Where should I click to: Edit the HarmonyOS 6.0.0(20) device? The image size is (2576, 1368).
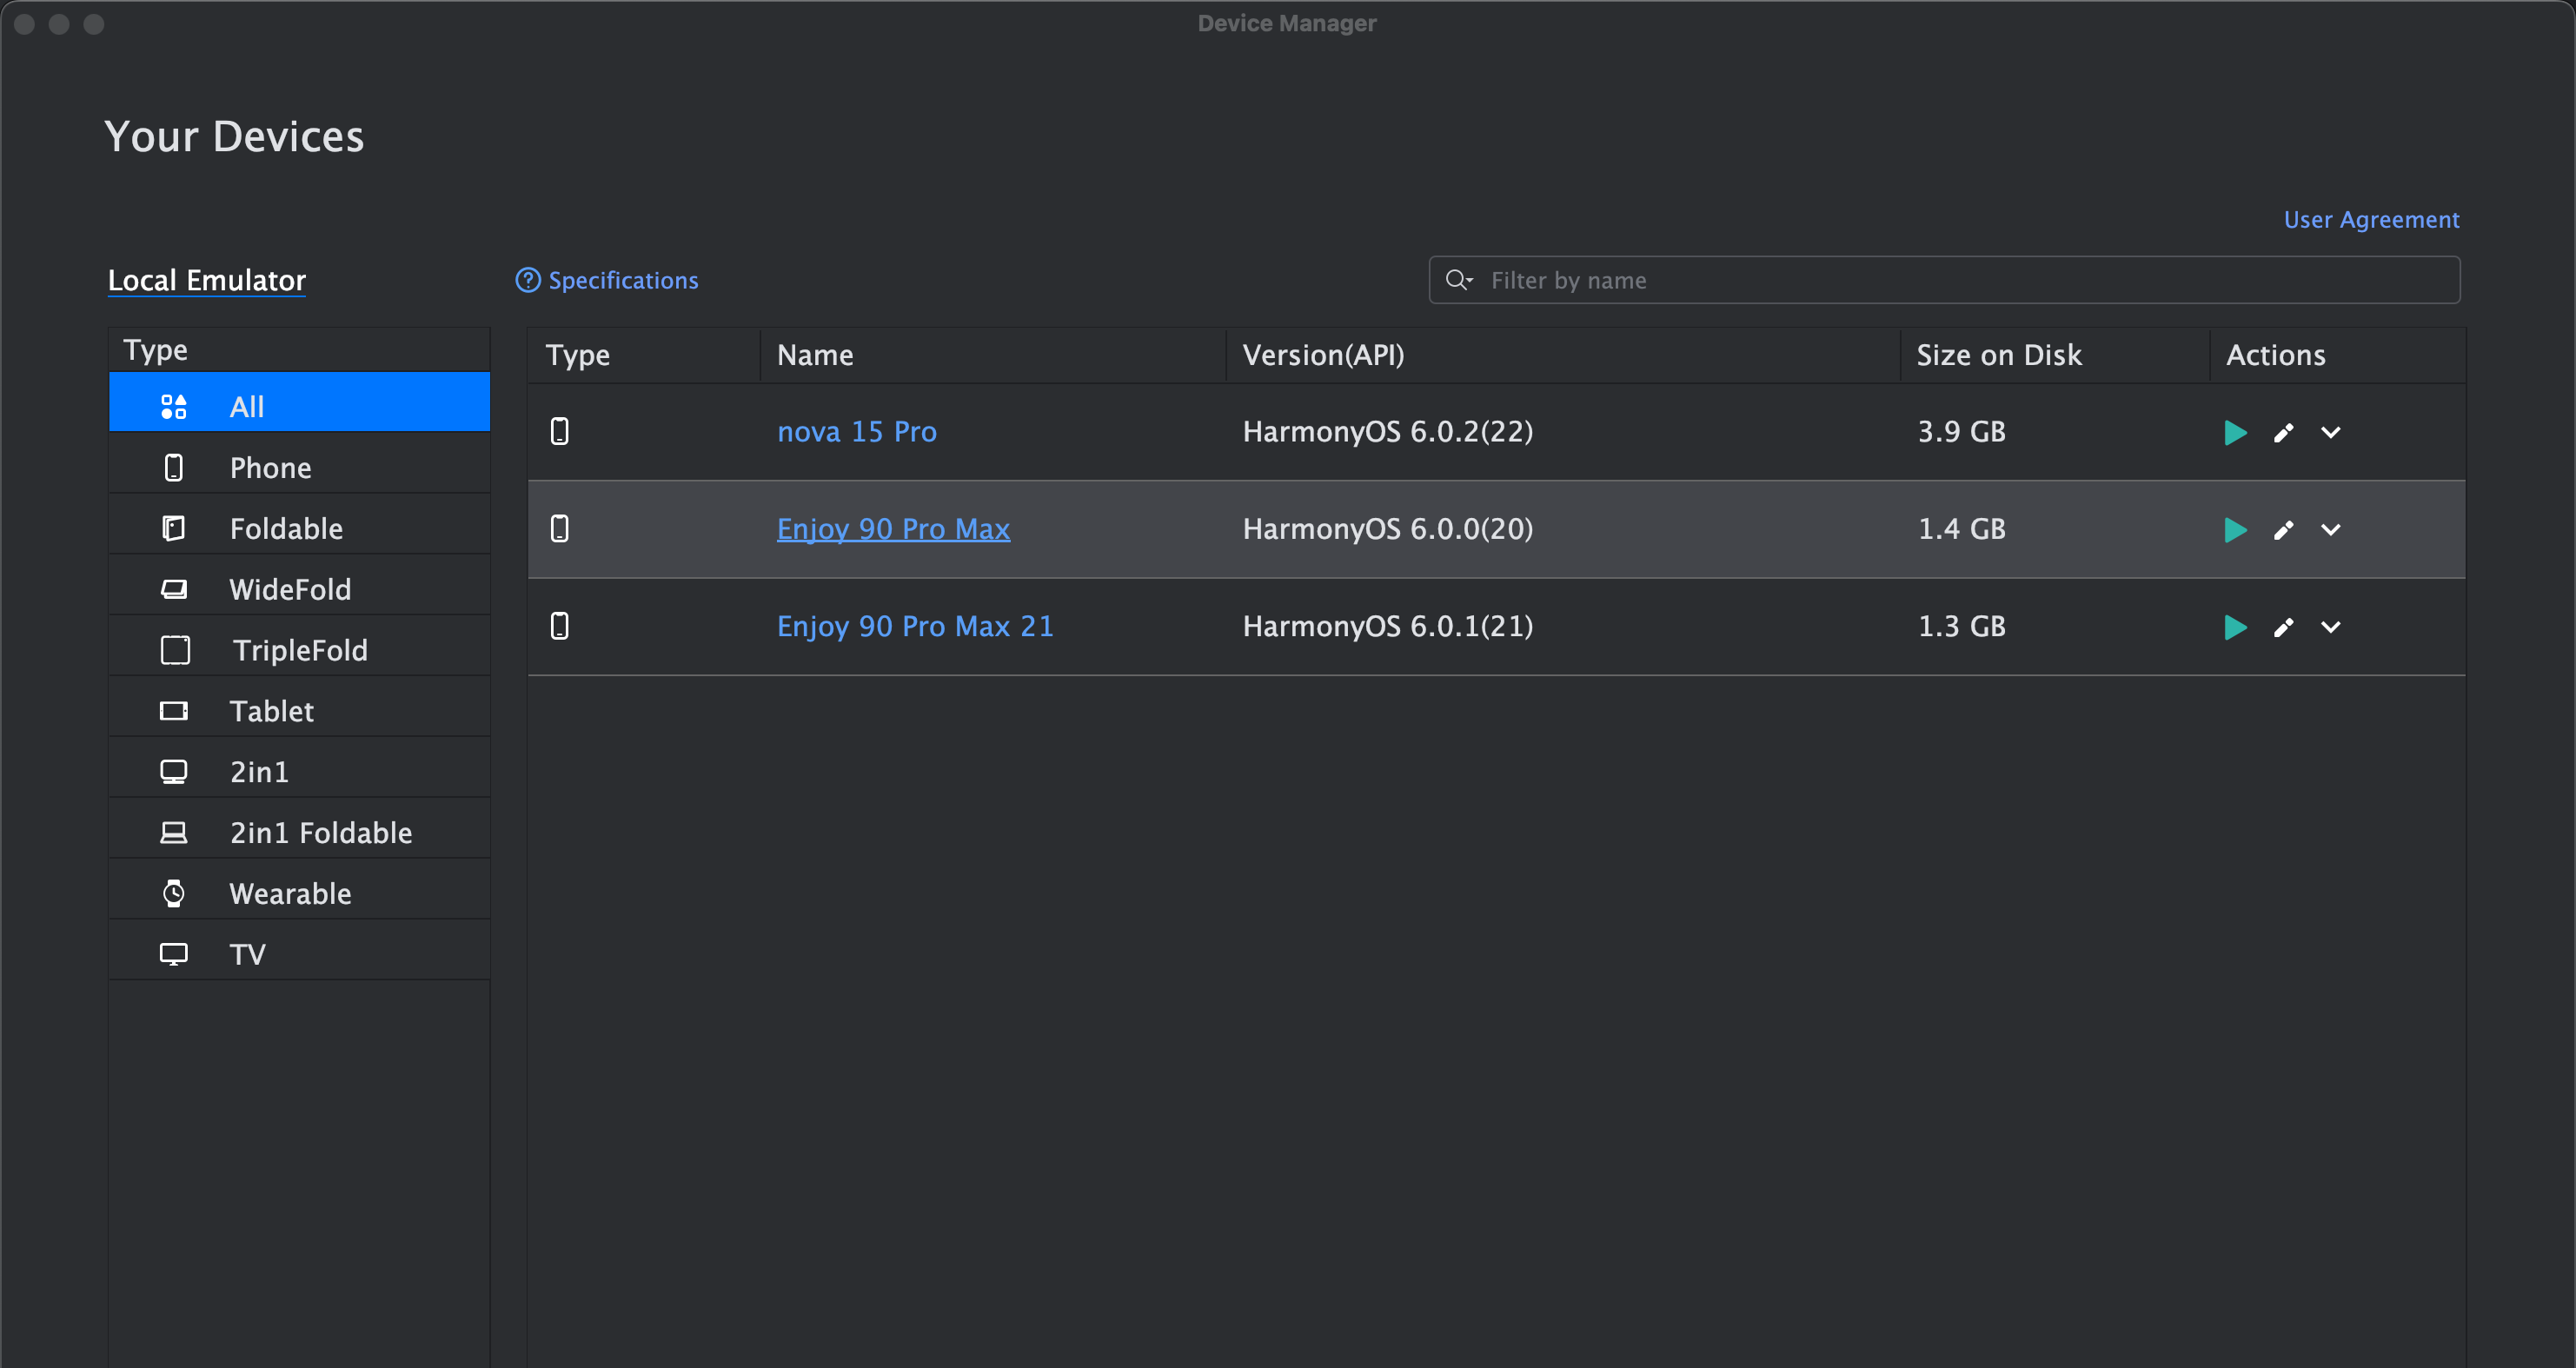[2283, 529]
